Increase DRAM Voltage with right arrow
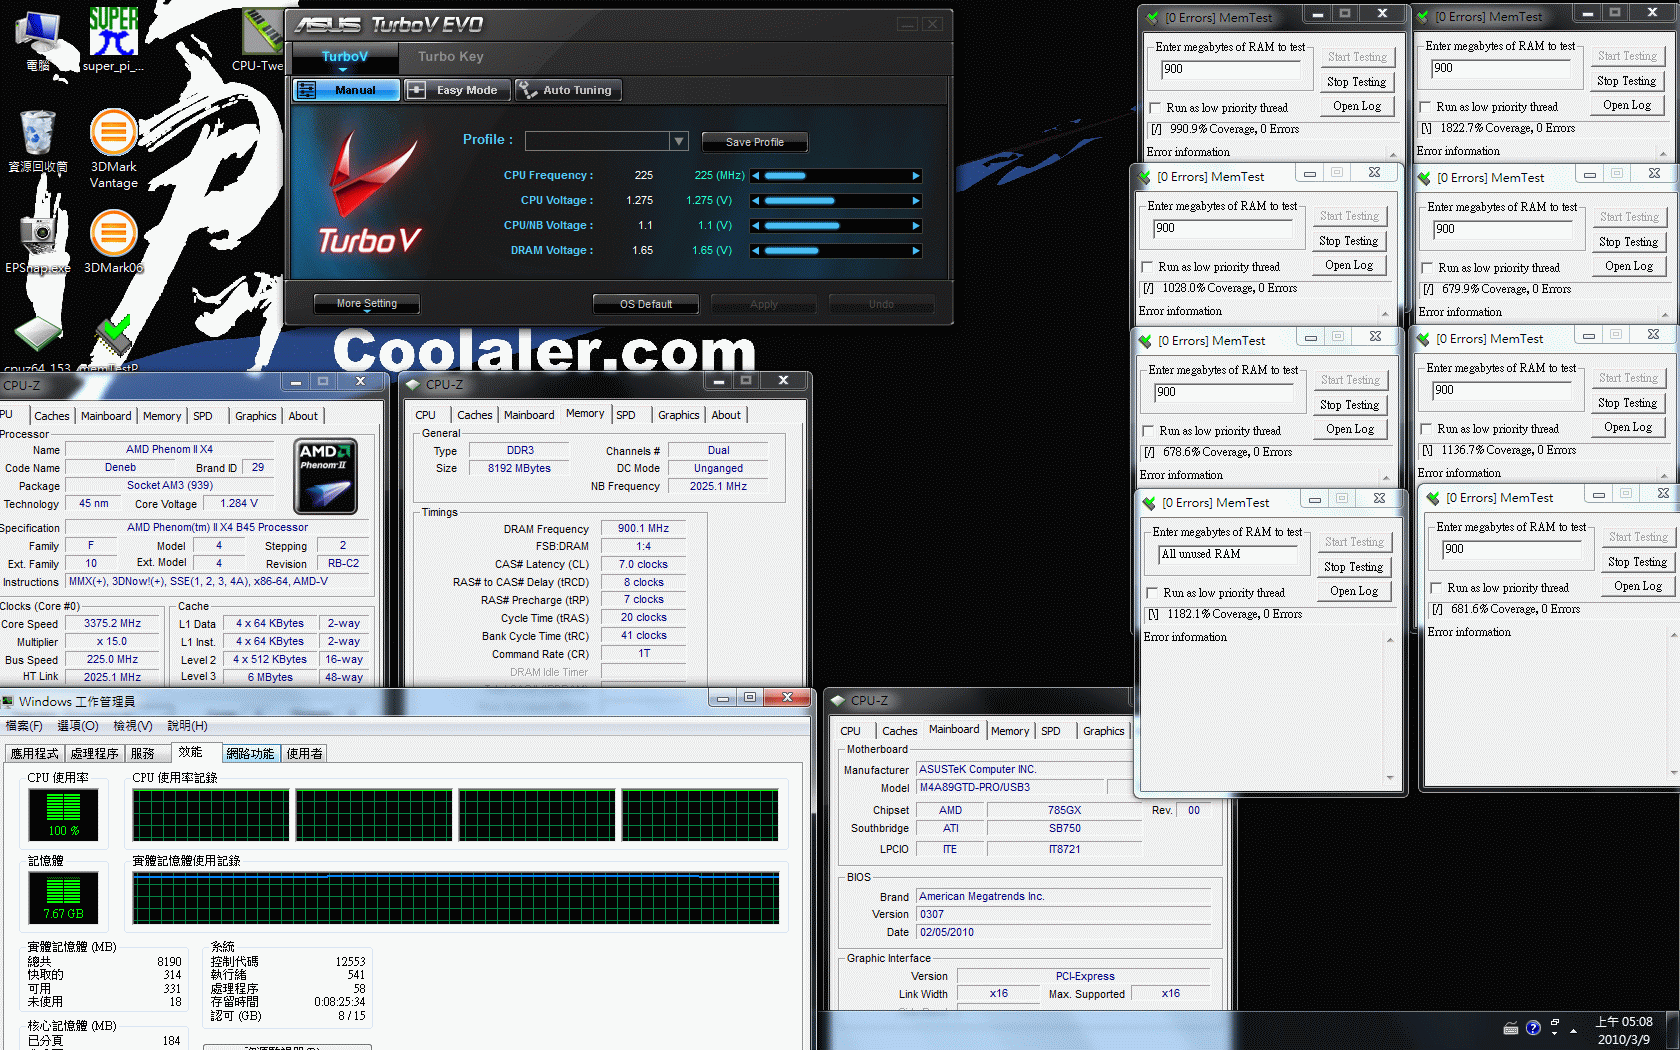Viewport: 1680px width, 1050px height. tap(916, 251)
